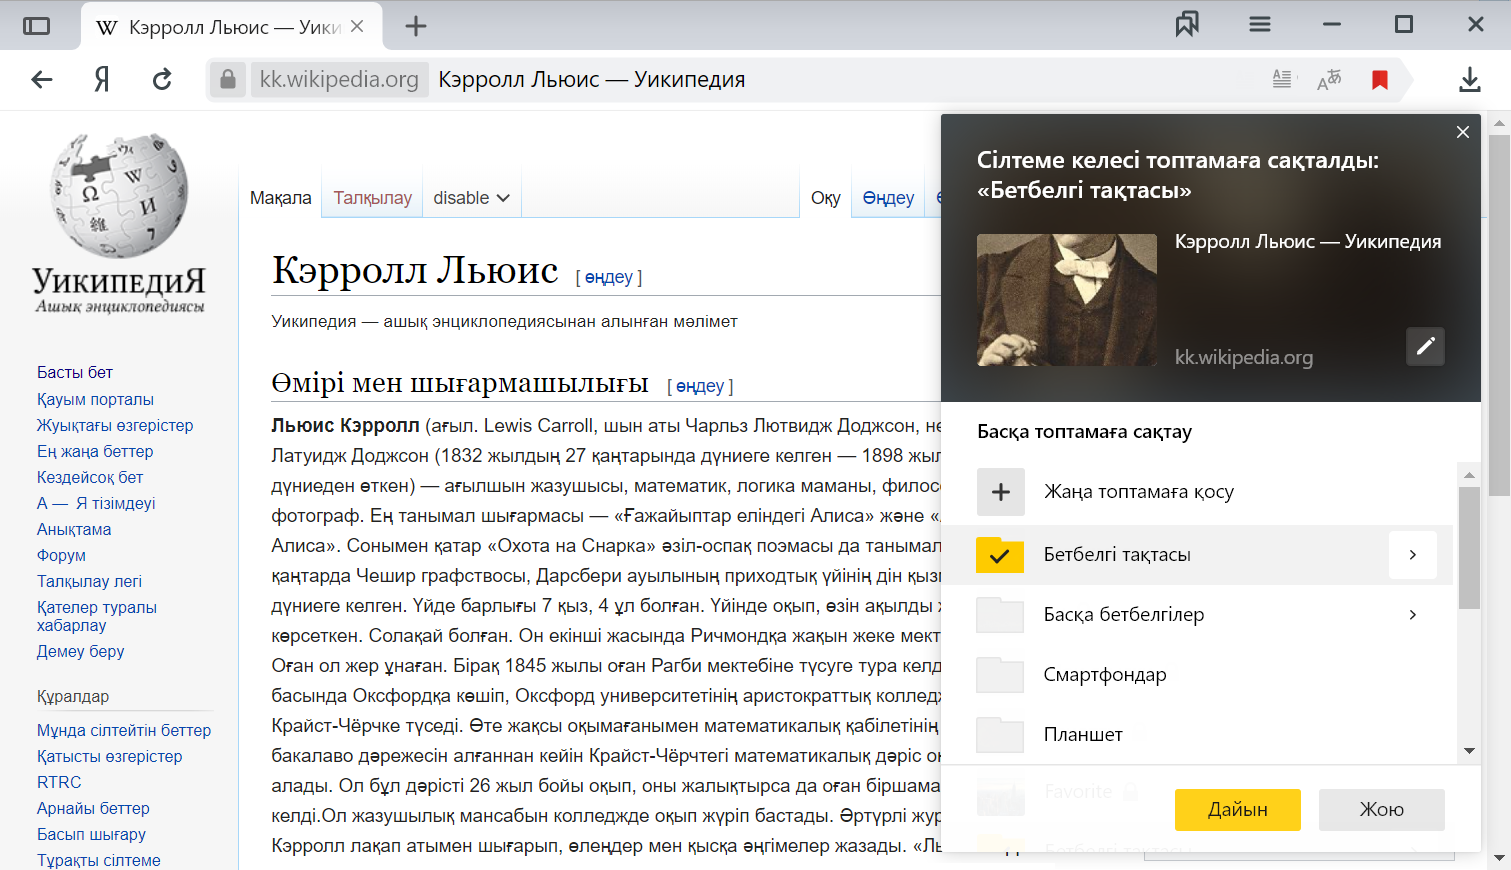
Task: Click өңдеу link beside Өмірі мен шығармашылығы
Action: (x=700, y=386)
